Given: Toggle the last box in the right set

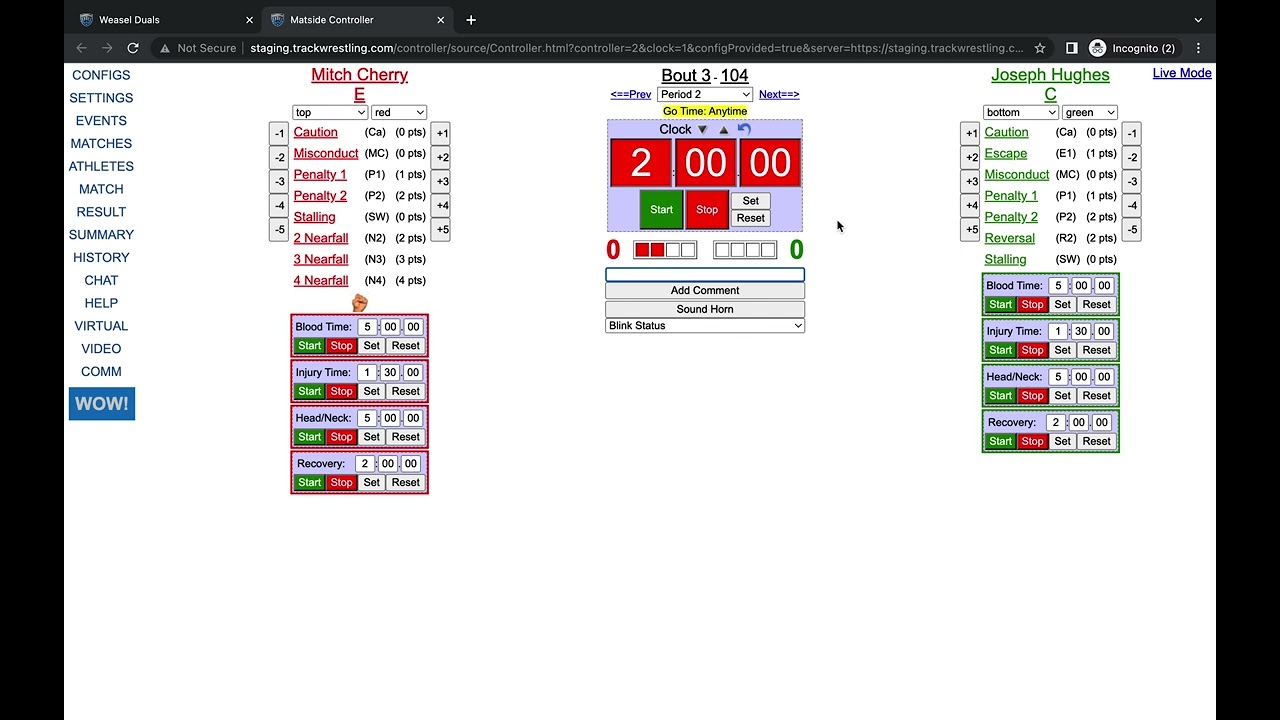Looking at the screenshot, I should (x=768, y=250).
